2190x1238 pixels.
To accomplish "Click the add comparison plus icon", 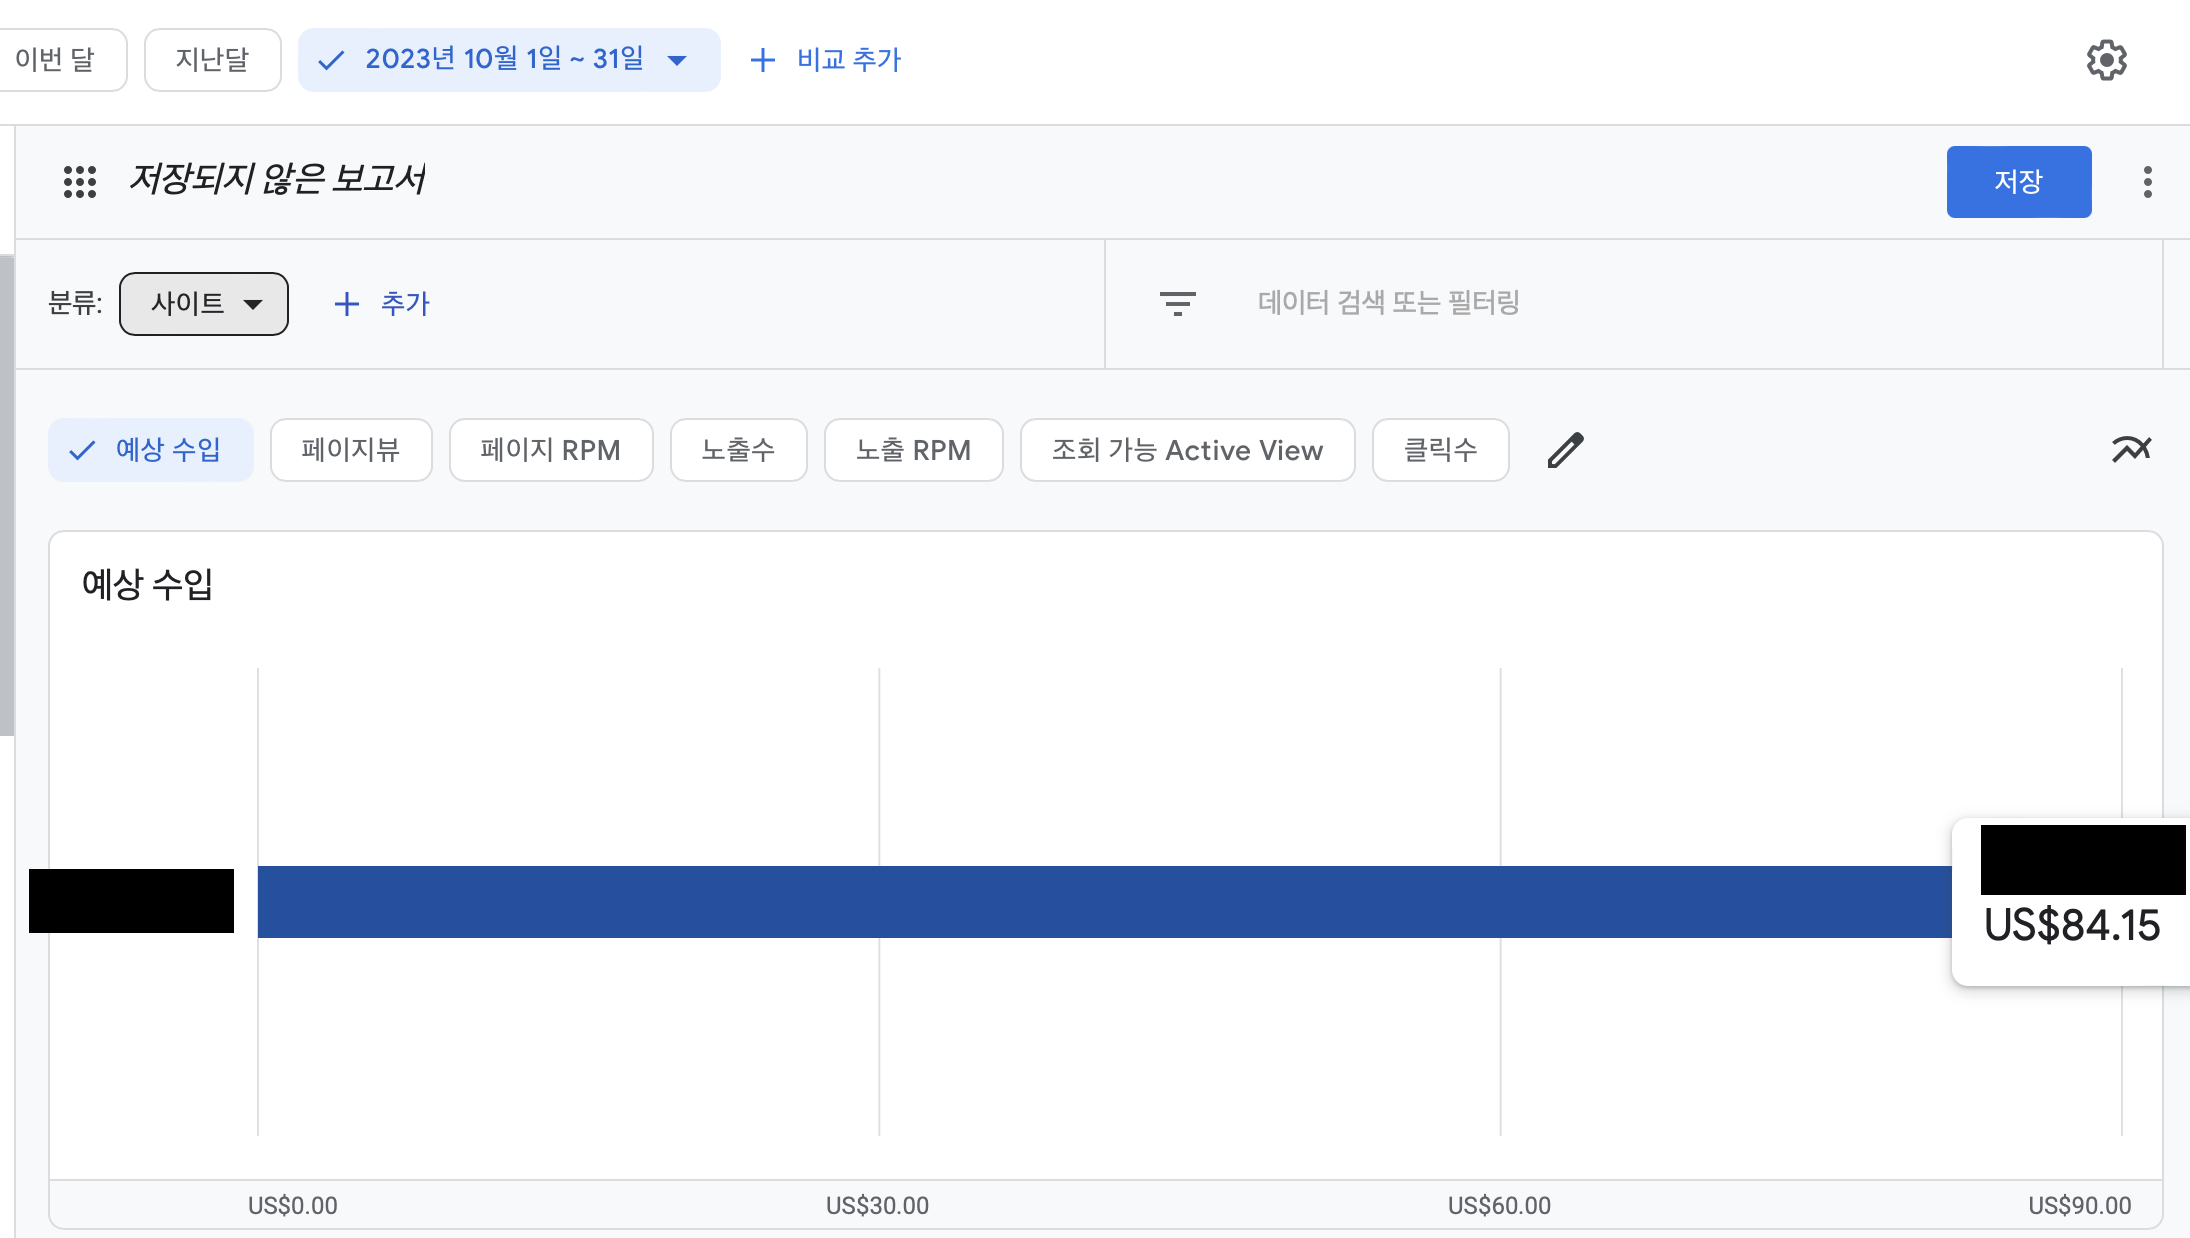I will point(764,60).
